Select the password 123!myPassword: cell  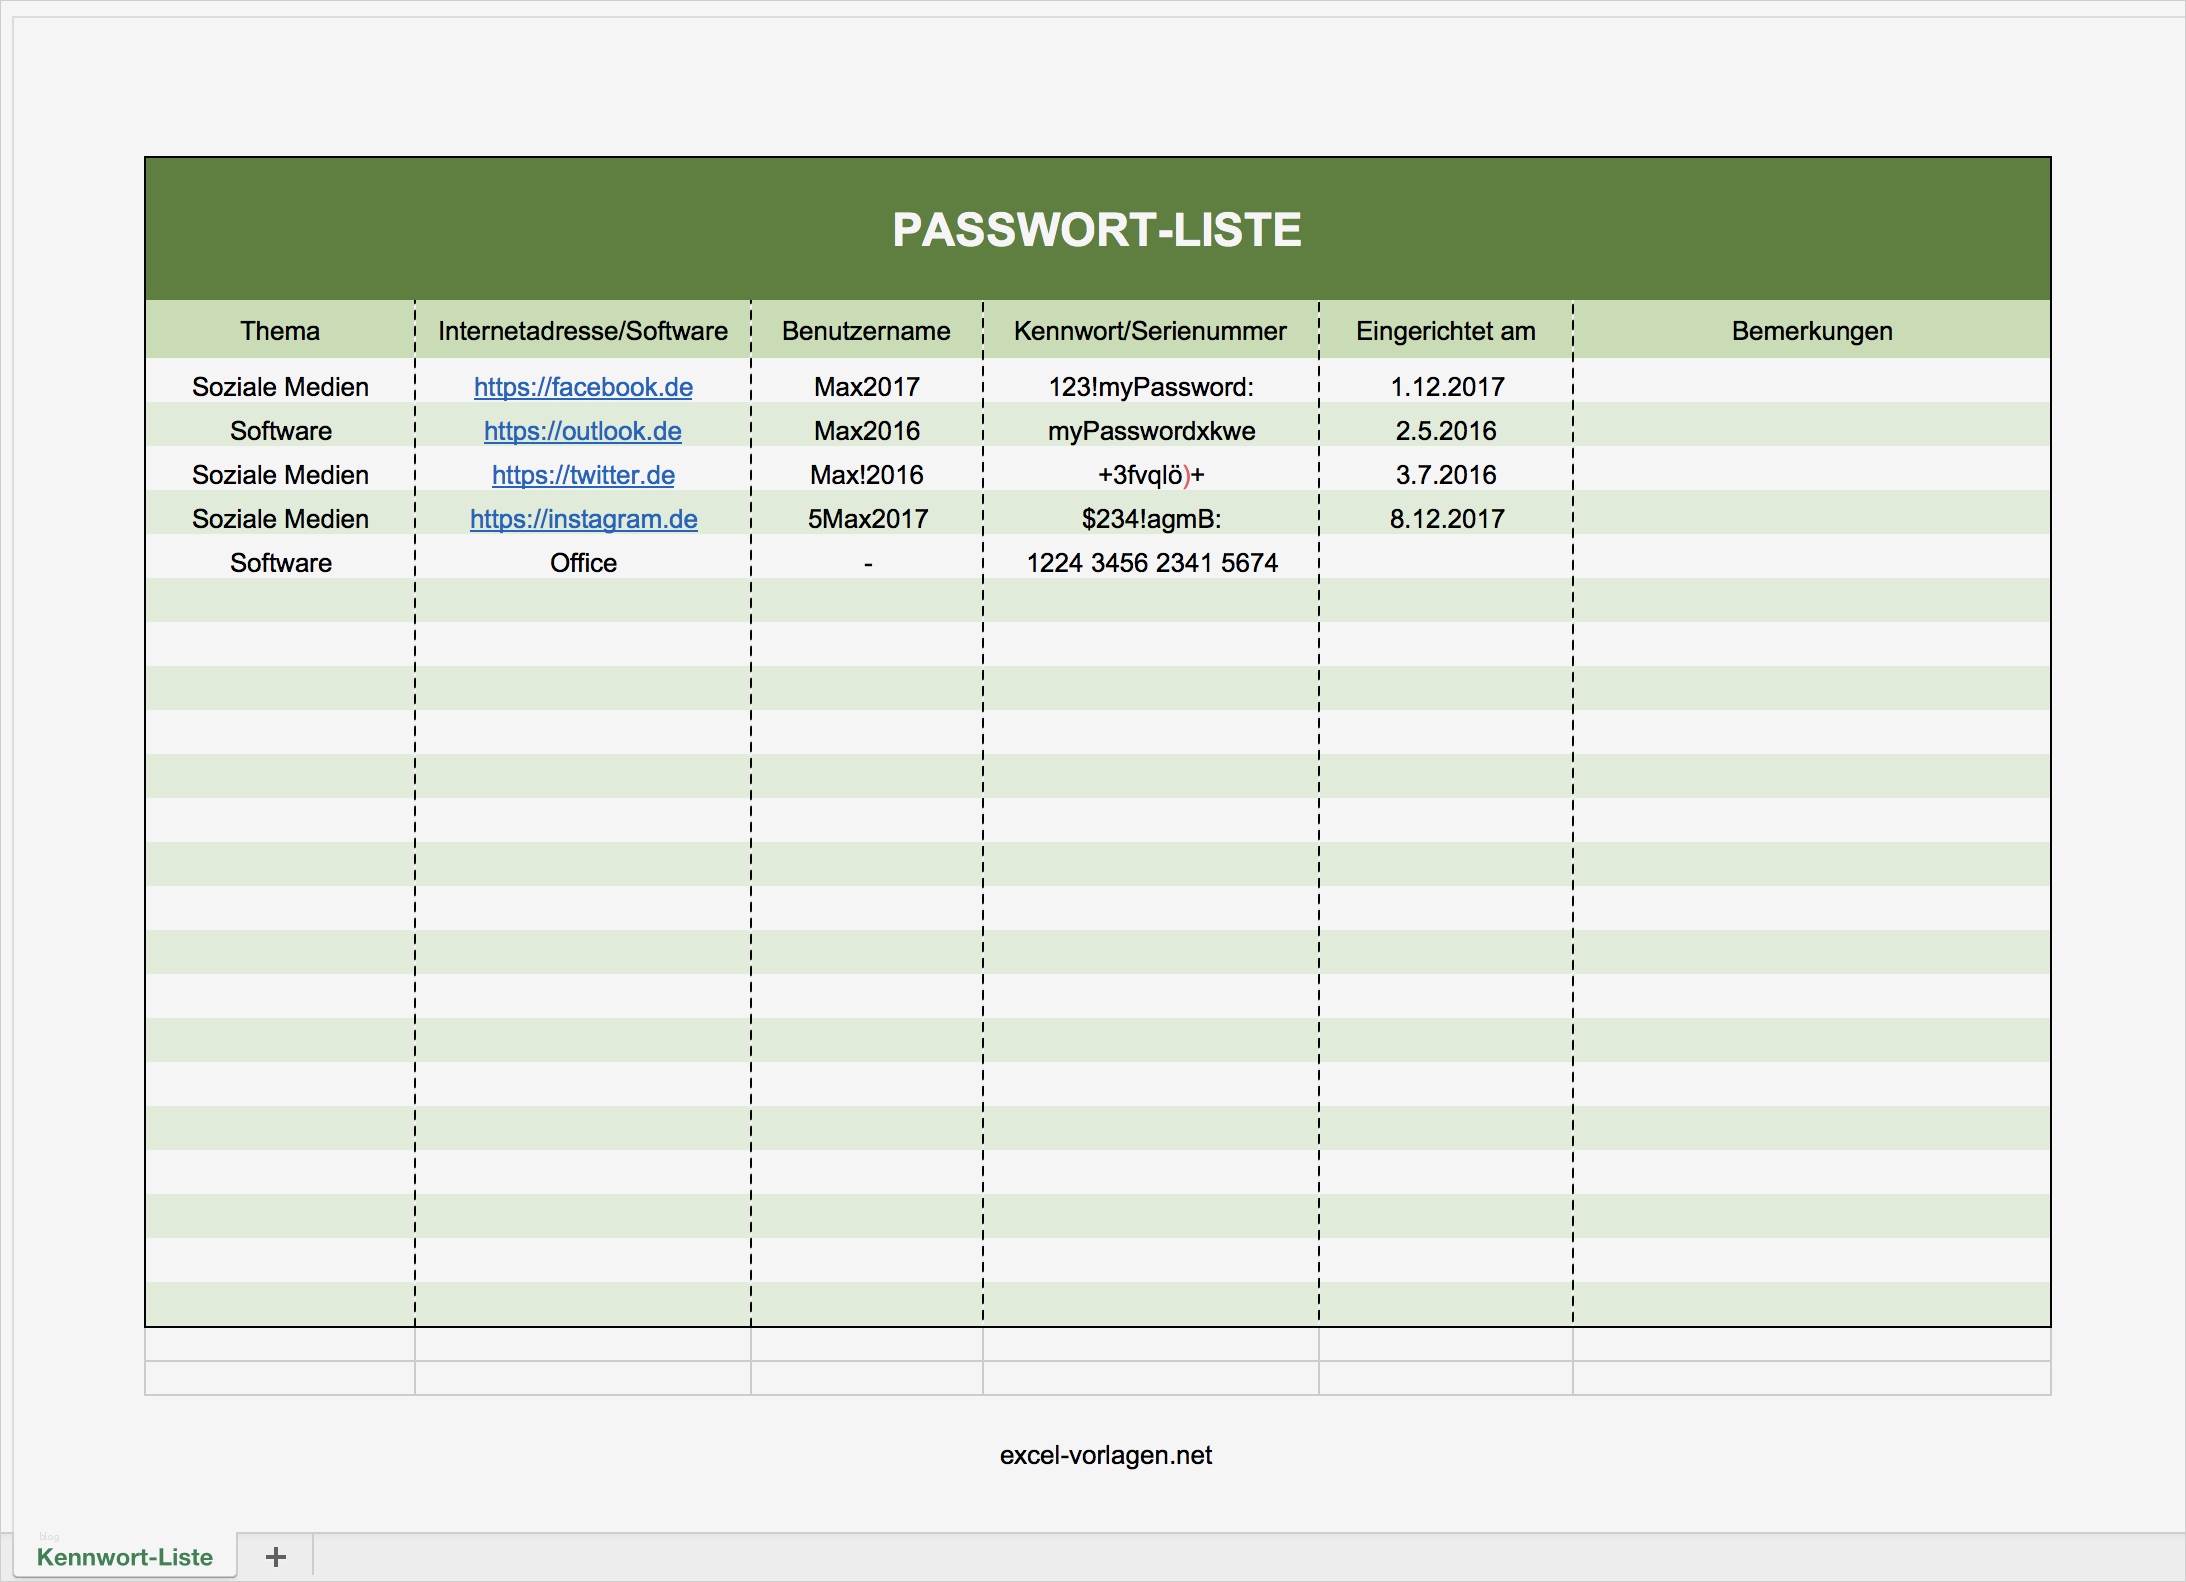coord(1151,387)
